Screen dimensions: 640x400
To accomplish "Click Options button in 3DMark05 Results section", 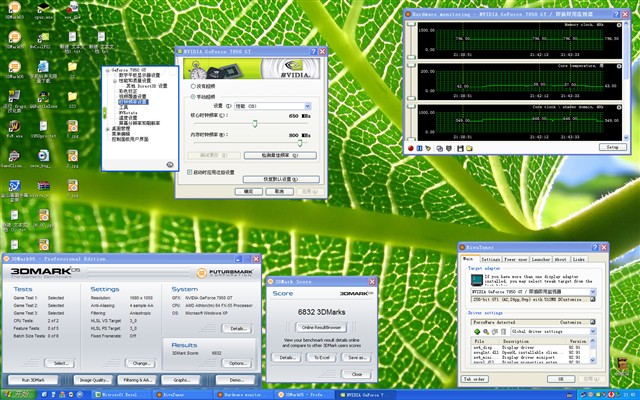I will (x=237, y=363).
